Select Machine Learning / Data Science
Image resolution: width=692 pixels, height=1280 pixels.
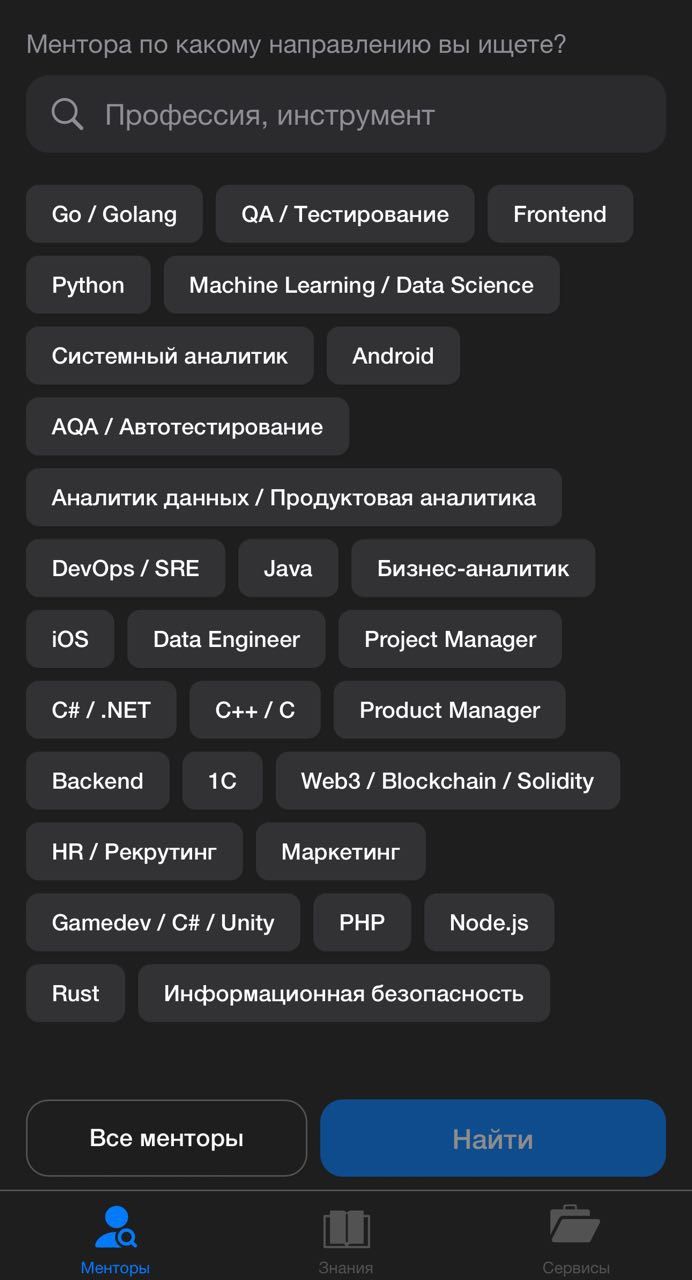click(x=361, y=284)
